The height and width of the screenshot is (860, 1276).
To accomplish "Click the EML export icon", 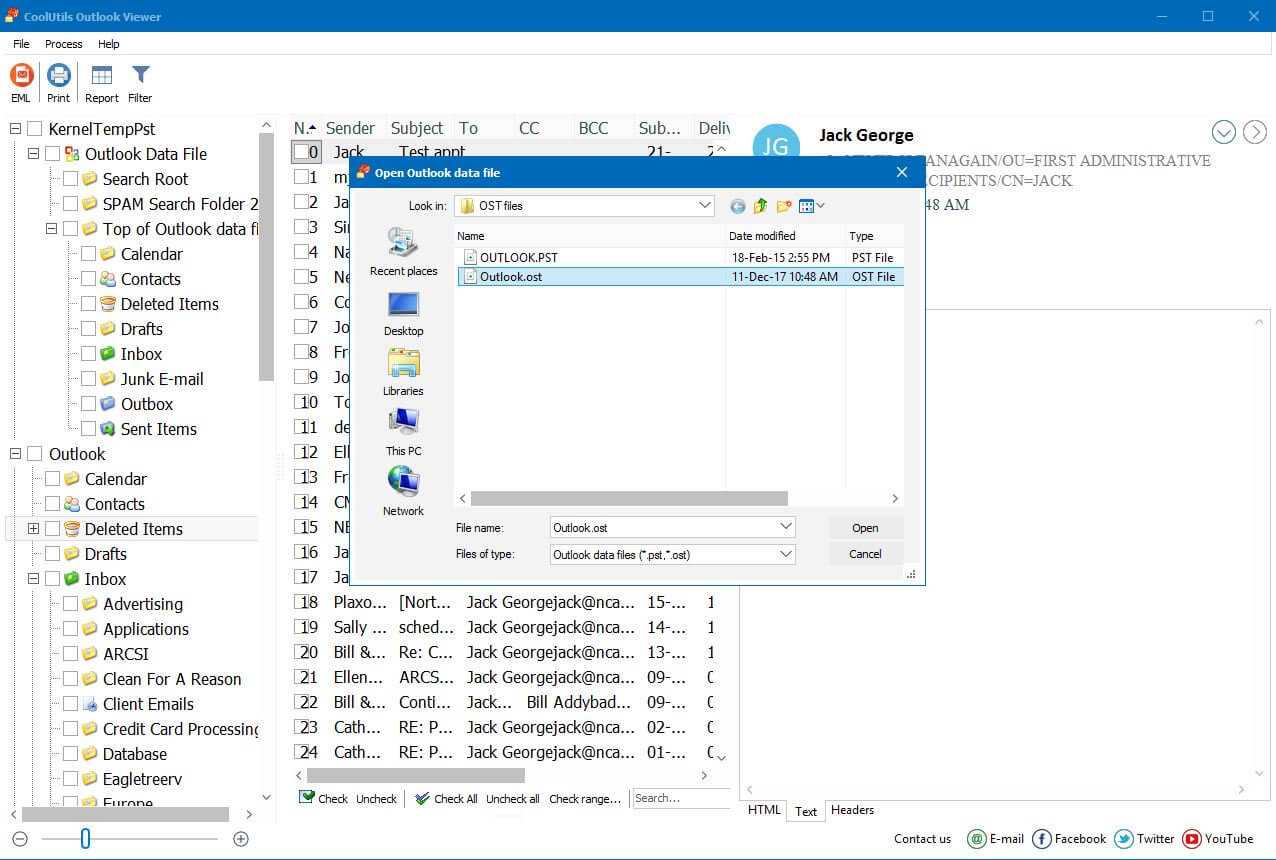I will [21, 75].
